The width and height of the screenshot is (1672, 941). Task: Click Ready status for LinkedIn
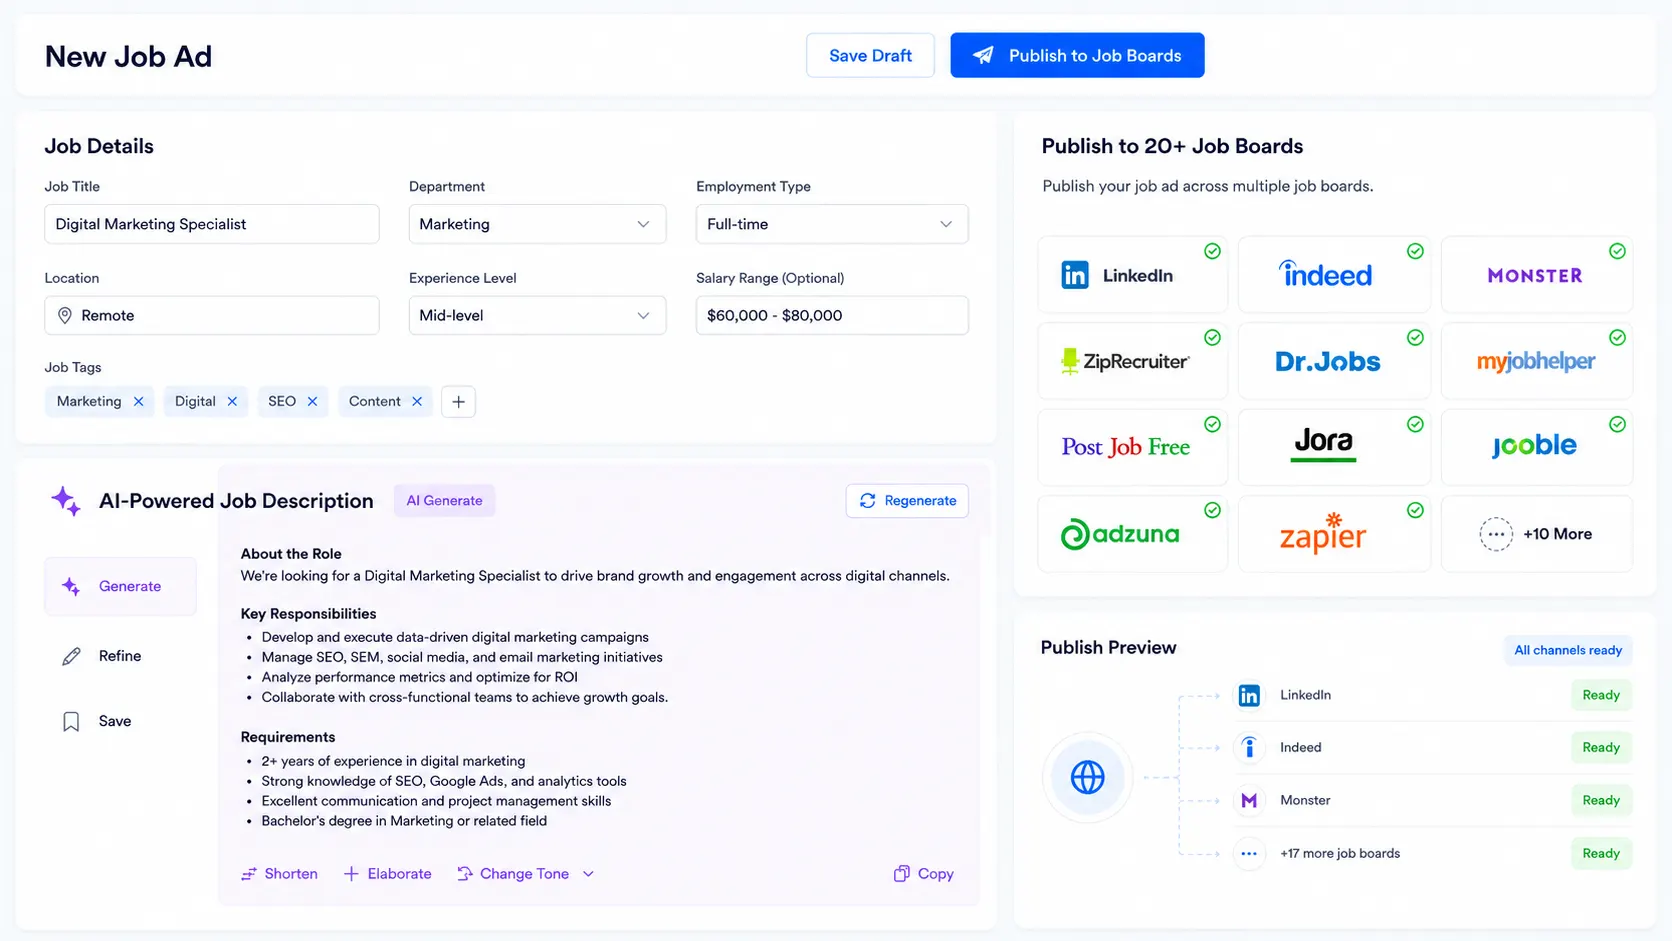(1601, 695)
